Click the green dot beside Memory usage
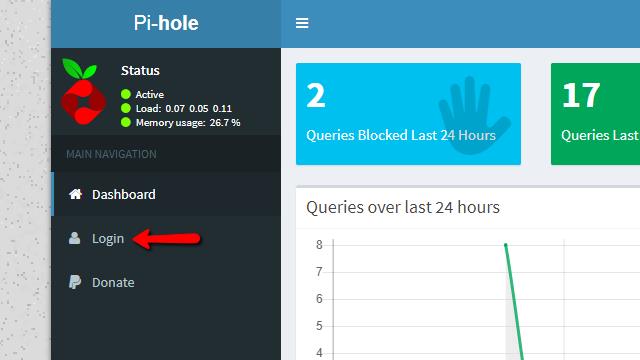This screenshot has width=640, height=360. [126, 122]
